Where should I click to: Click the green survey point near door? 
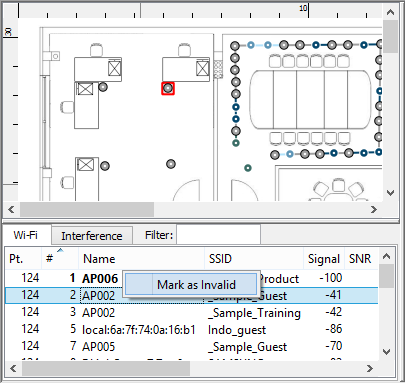(x=248, y=168)
